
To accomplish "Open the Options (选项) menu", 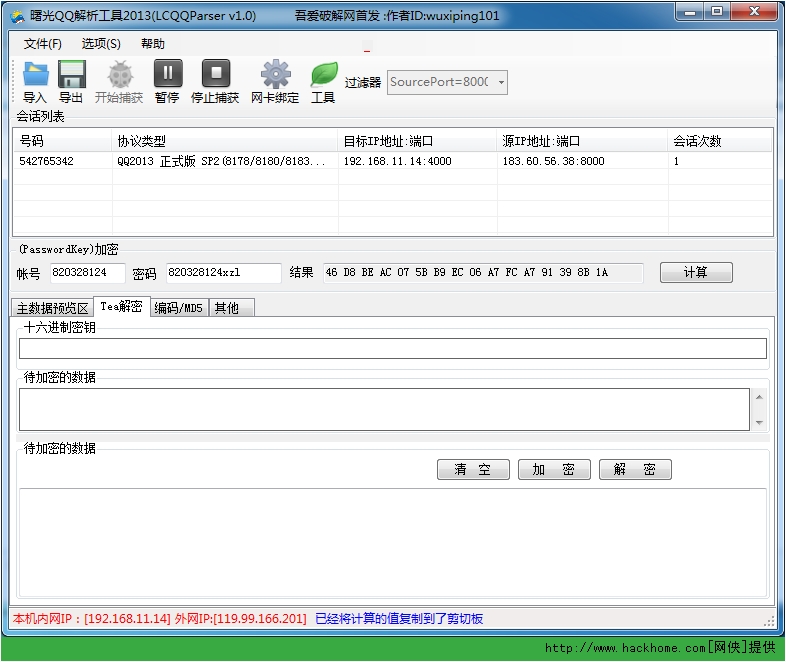I will point(101,44).
